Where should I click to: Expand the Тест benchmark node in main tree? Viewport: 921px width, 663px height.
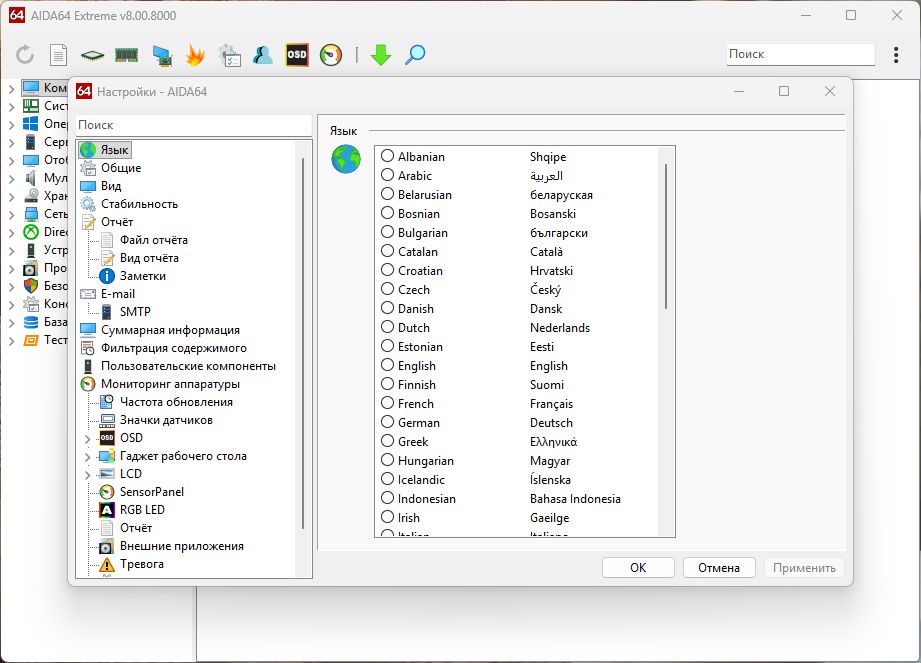click(x=11, y=341)
